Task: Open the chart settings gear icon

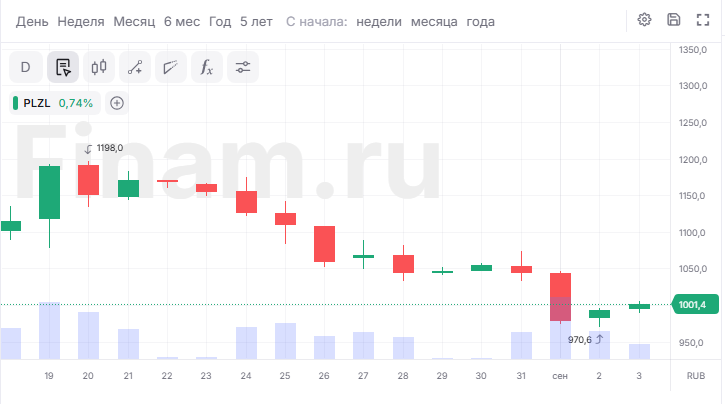Action: (x=644, y=19)
